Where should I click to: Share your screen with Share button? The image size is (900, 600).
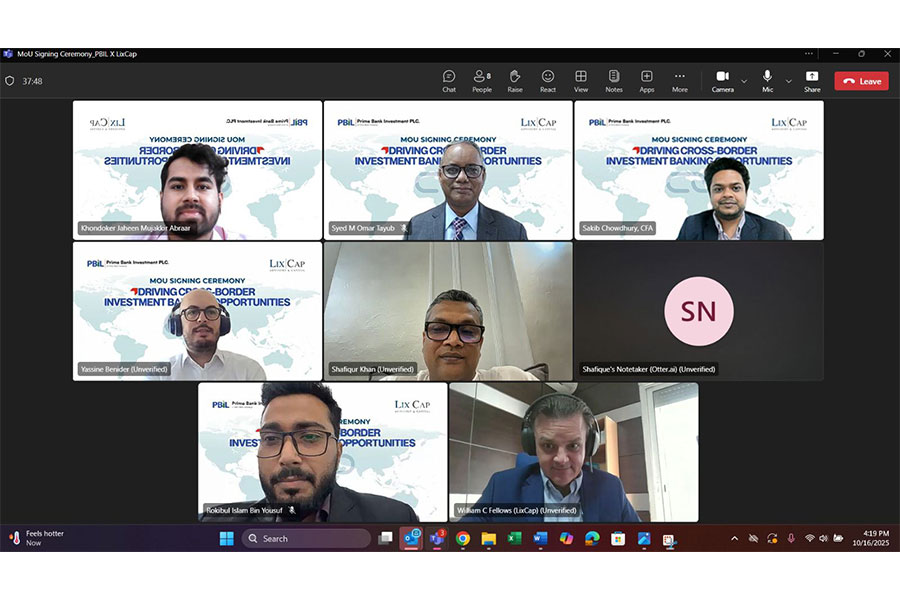coord(812,81)
